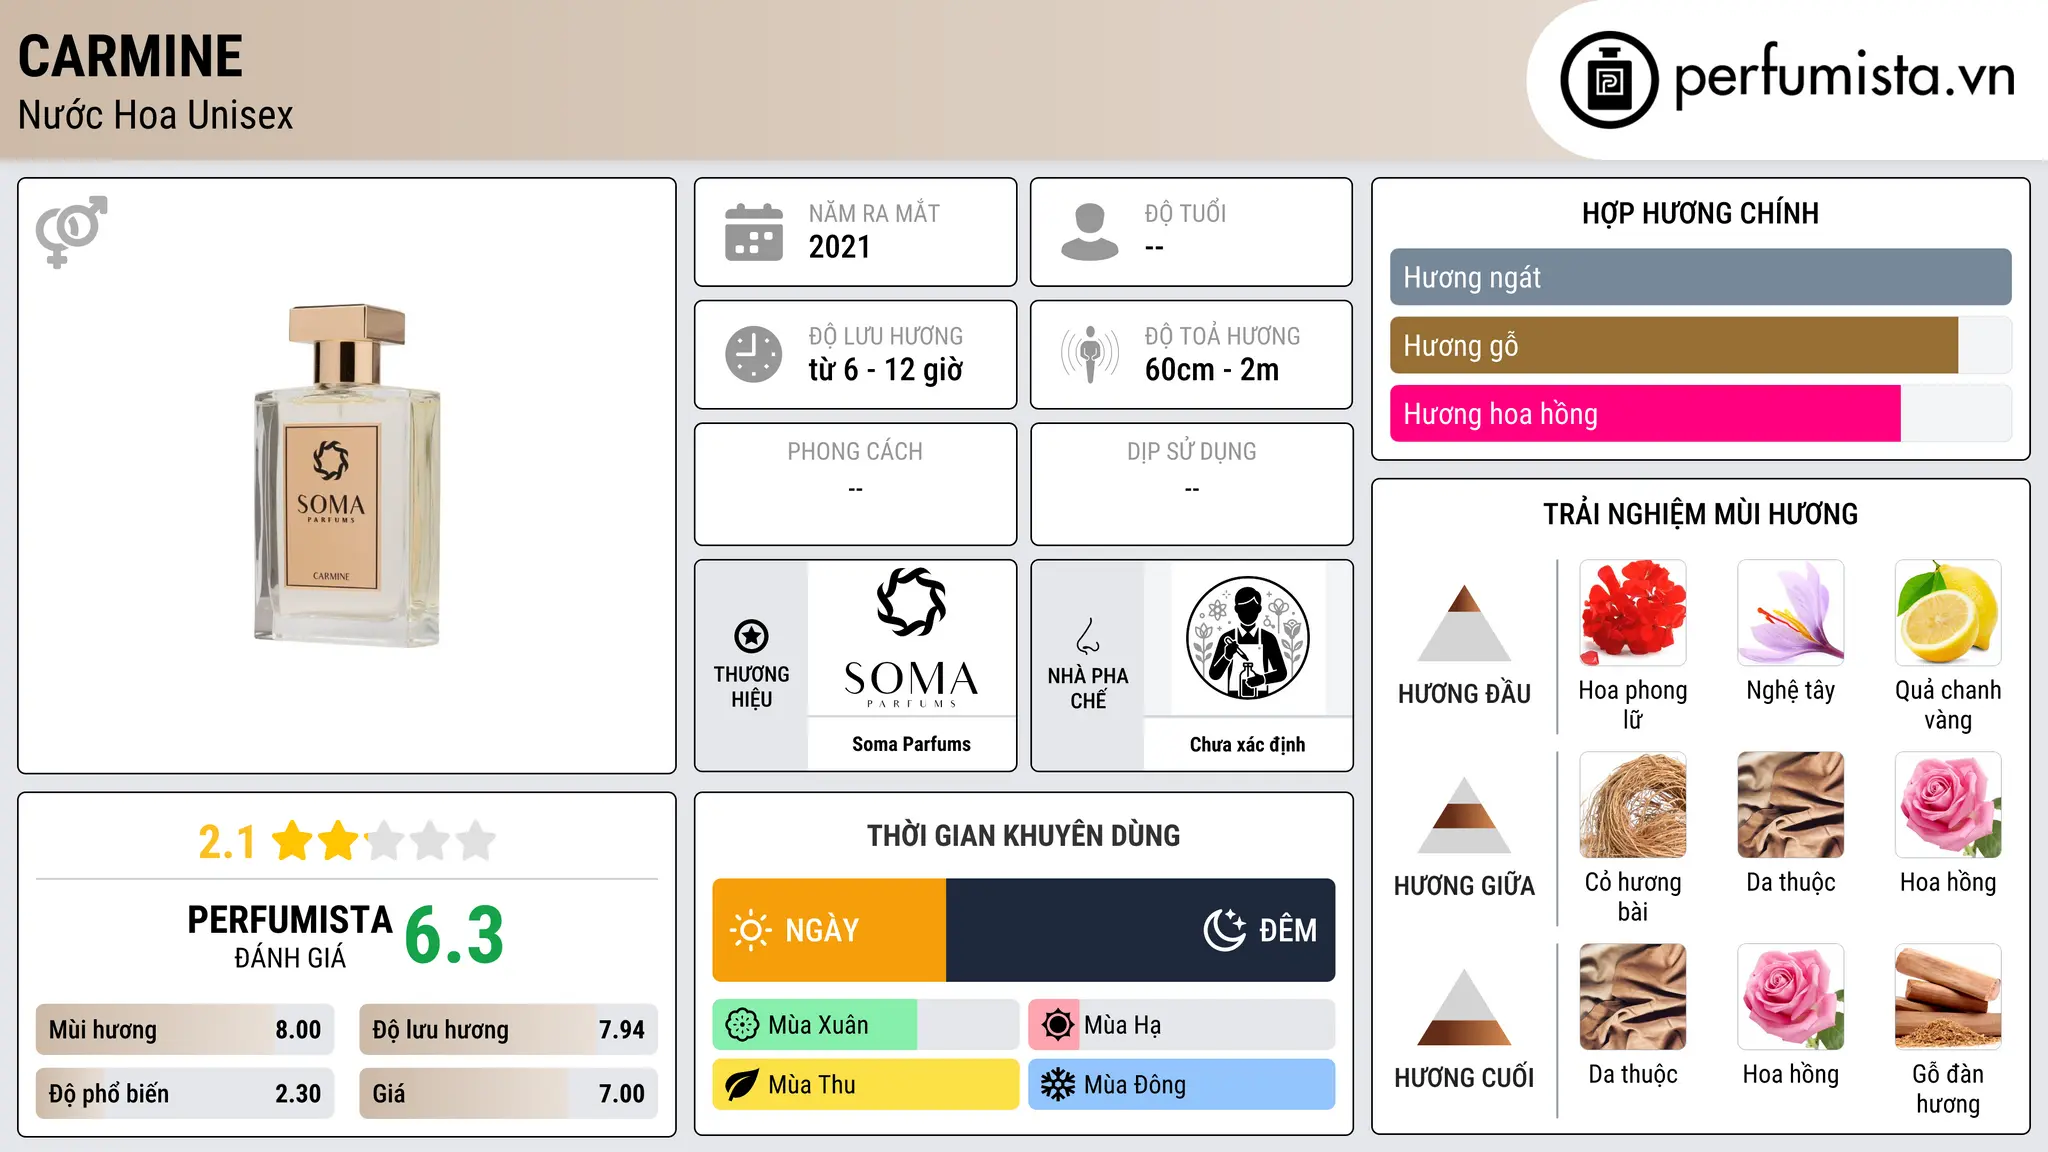Click the launch year value 2021
The width and height of the screenshot is (2048, 1152).
[x=840, y=247]
